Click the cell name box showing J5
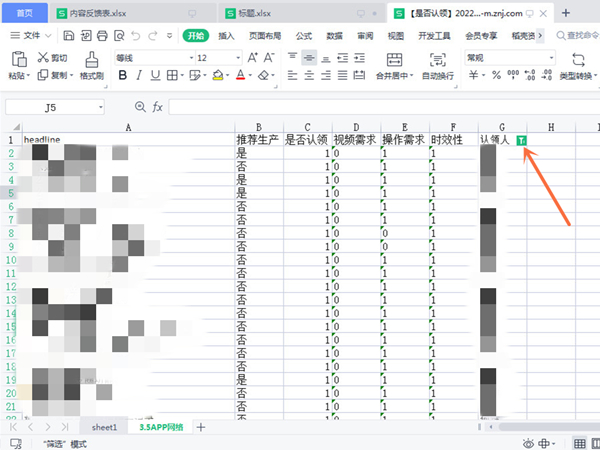600x450 pixels. point(55,107)
